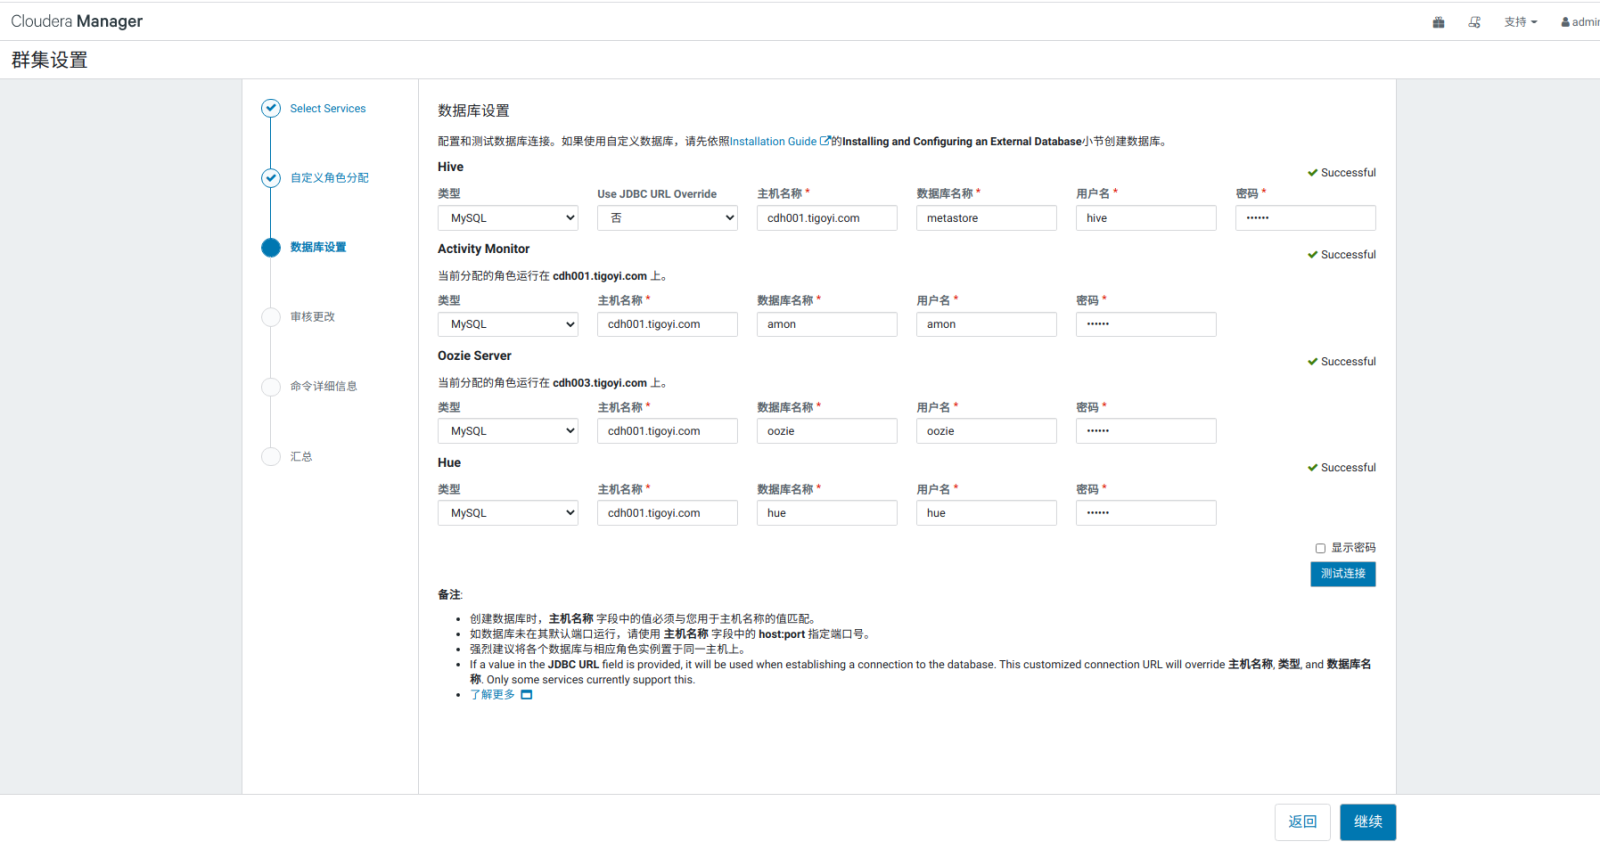Go to the Select Services wizard step
1600x850 pixels.
[328, 108]
